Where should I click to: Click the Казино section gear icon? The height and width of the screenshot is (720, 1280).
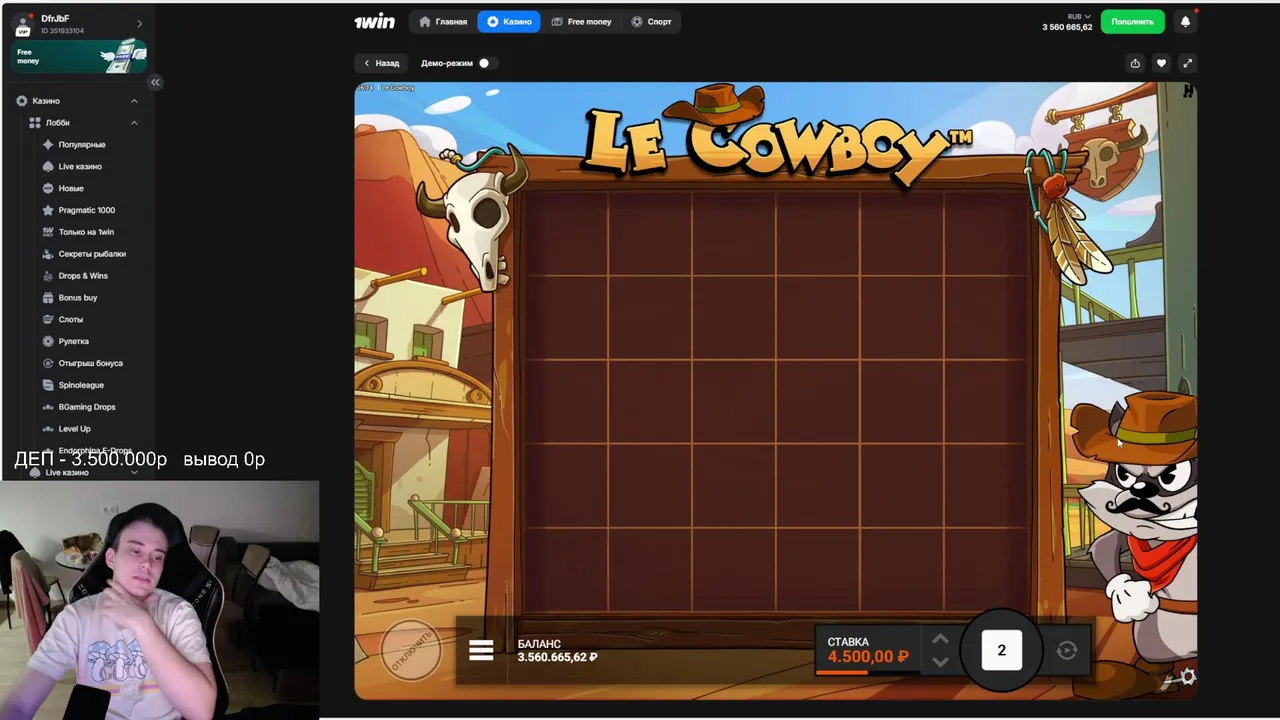pos(22,101)
